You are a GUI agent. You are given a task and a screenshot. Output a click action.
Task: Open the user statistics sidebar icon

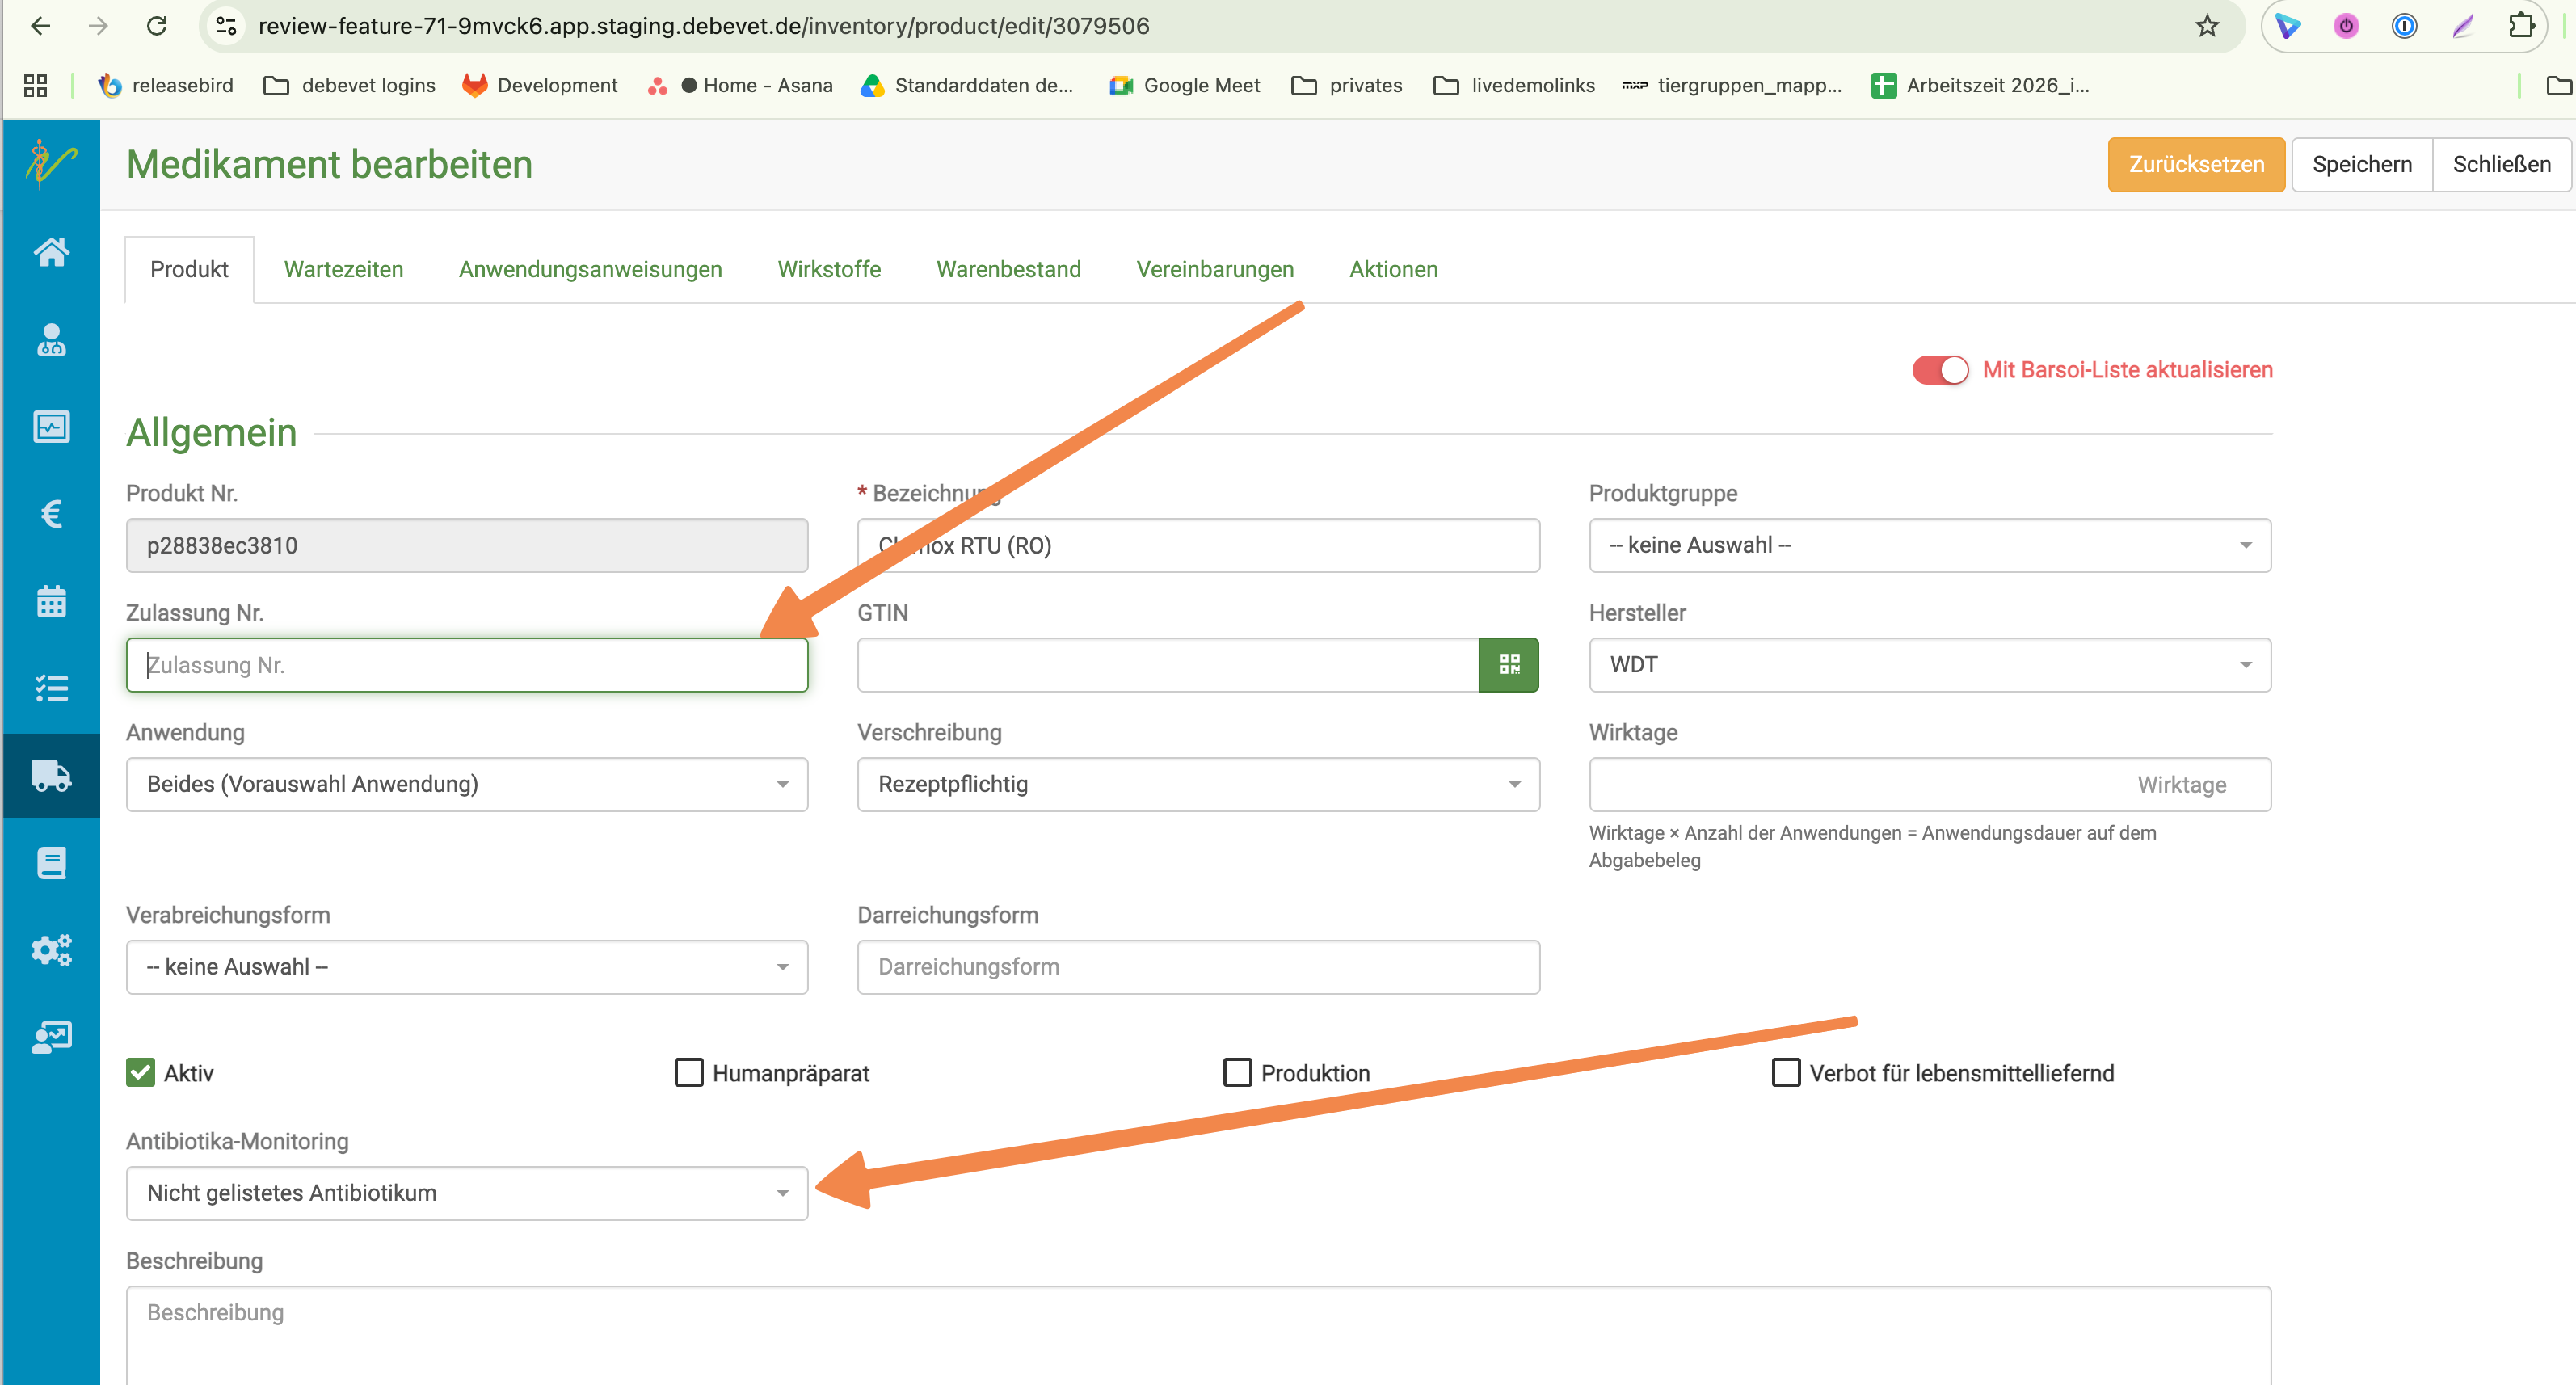(x=51, y=1036)
